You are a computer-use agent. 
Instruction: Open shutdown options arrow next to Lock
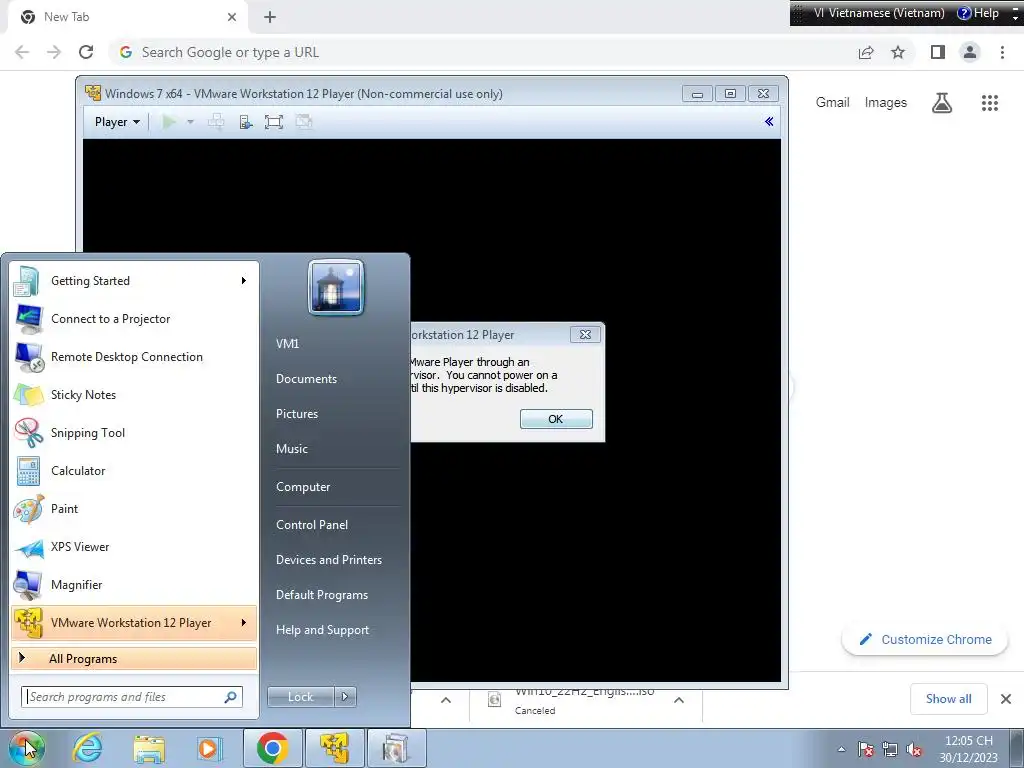coord(345,697)
